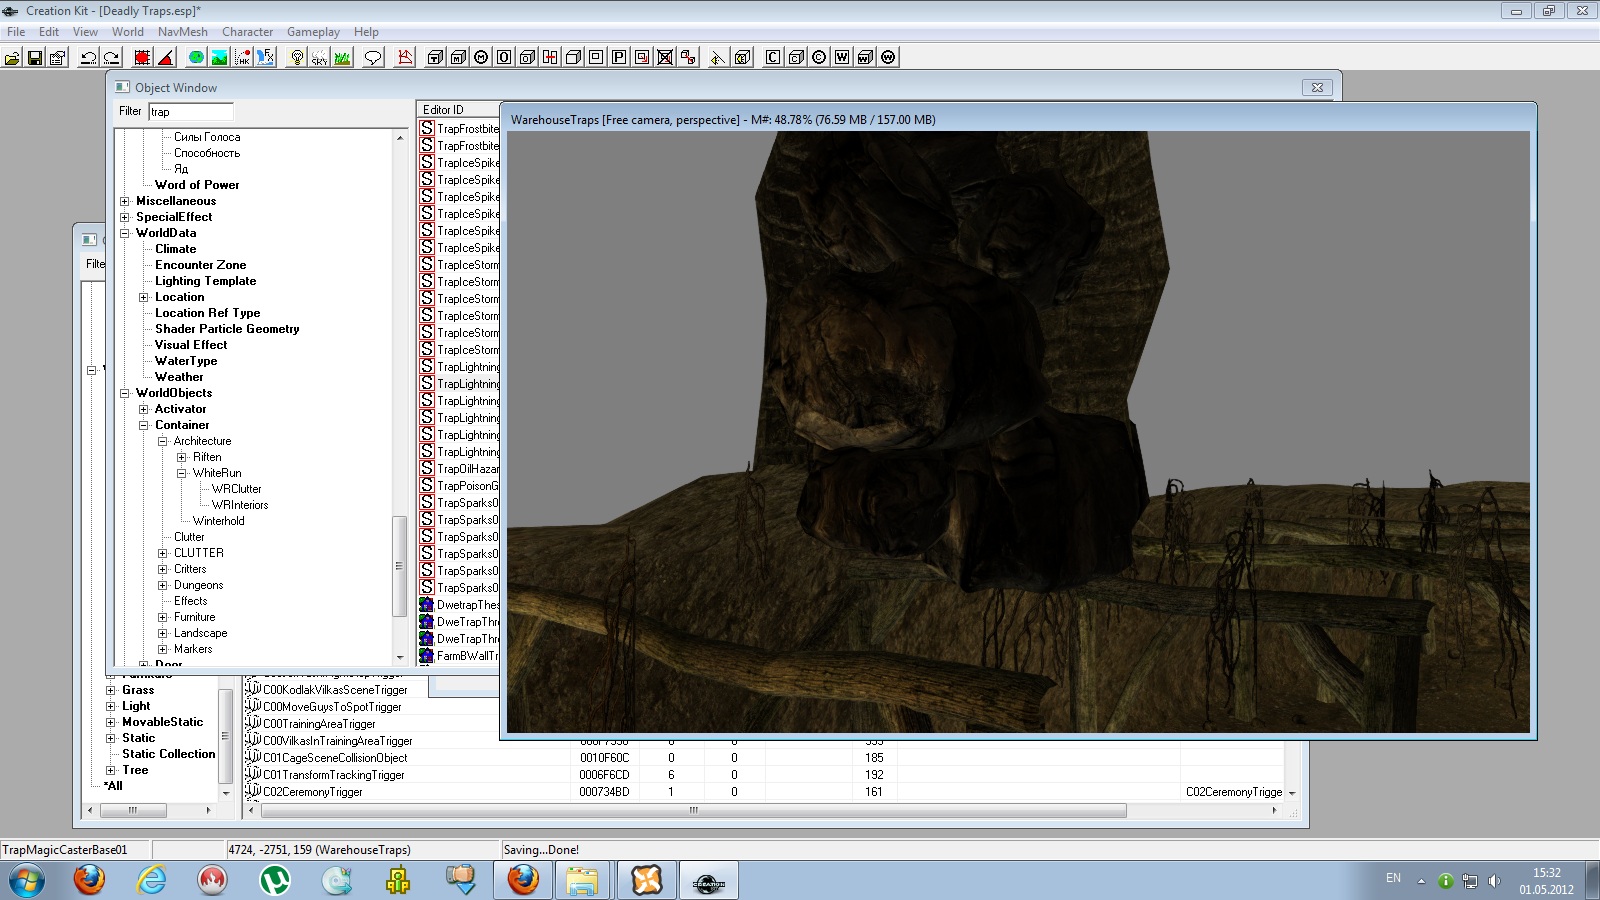Click the Object Window tree scrollbar thumb
This screenshot has height=900, width=1600.
tap(400, 566)
